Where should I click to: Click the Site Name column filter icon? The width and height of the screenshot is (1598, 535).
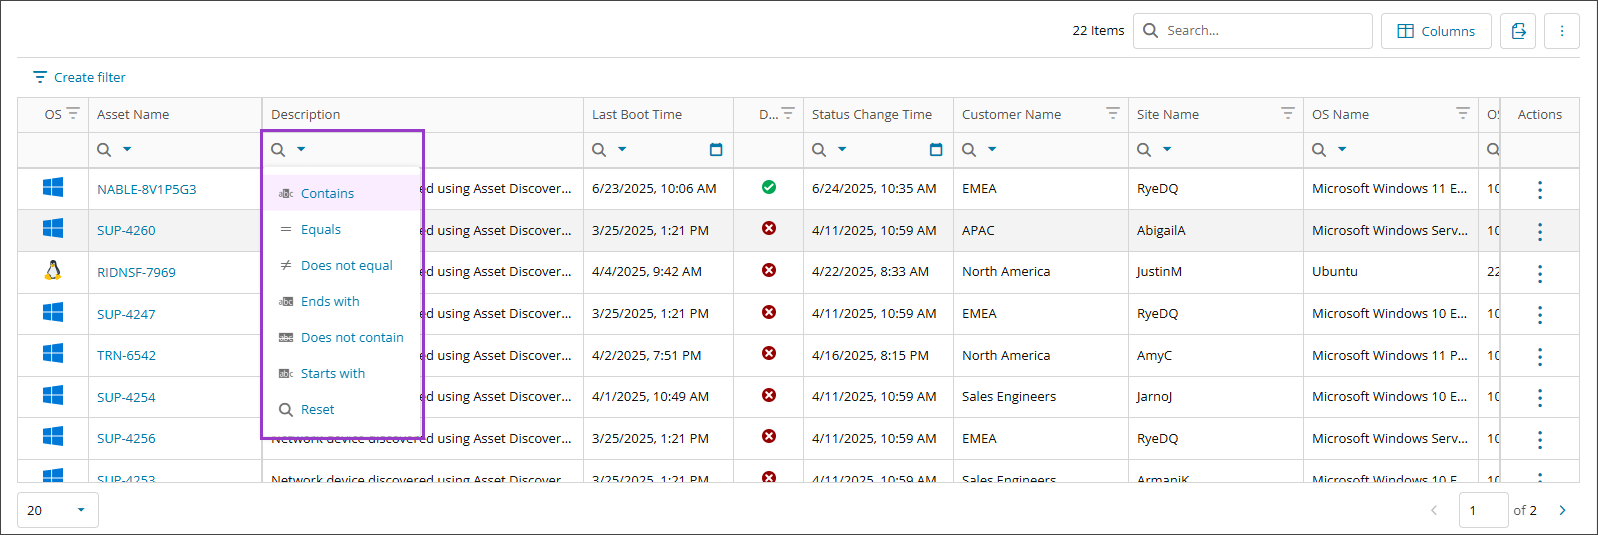1287,114
